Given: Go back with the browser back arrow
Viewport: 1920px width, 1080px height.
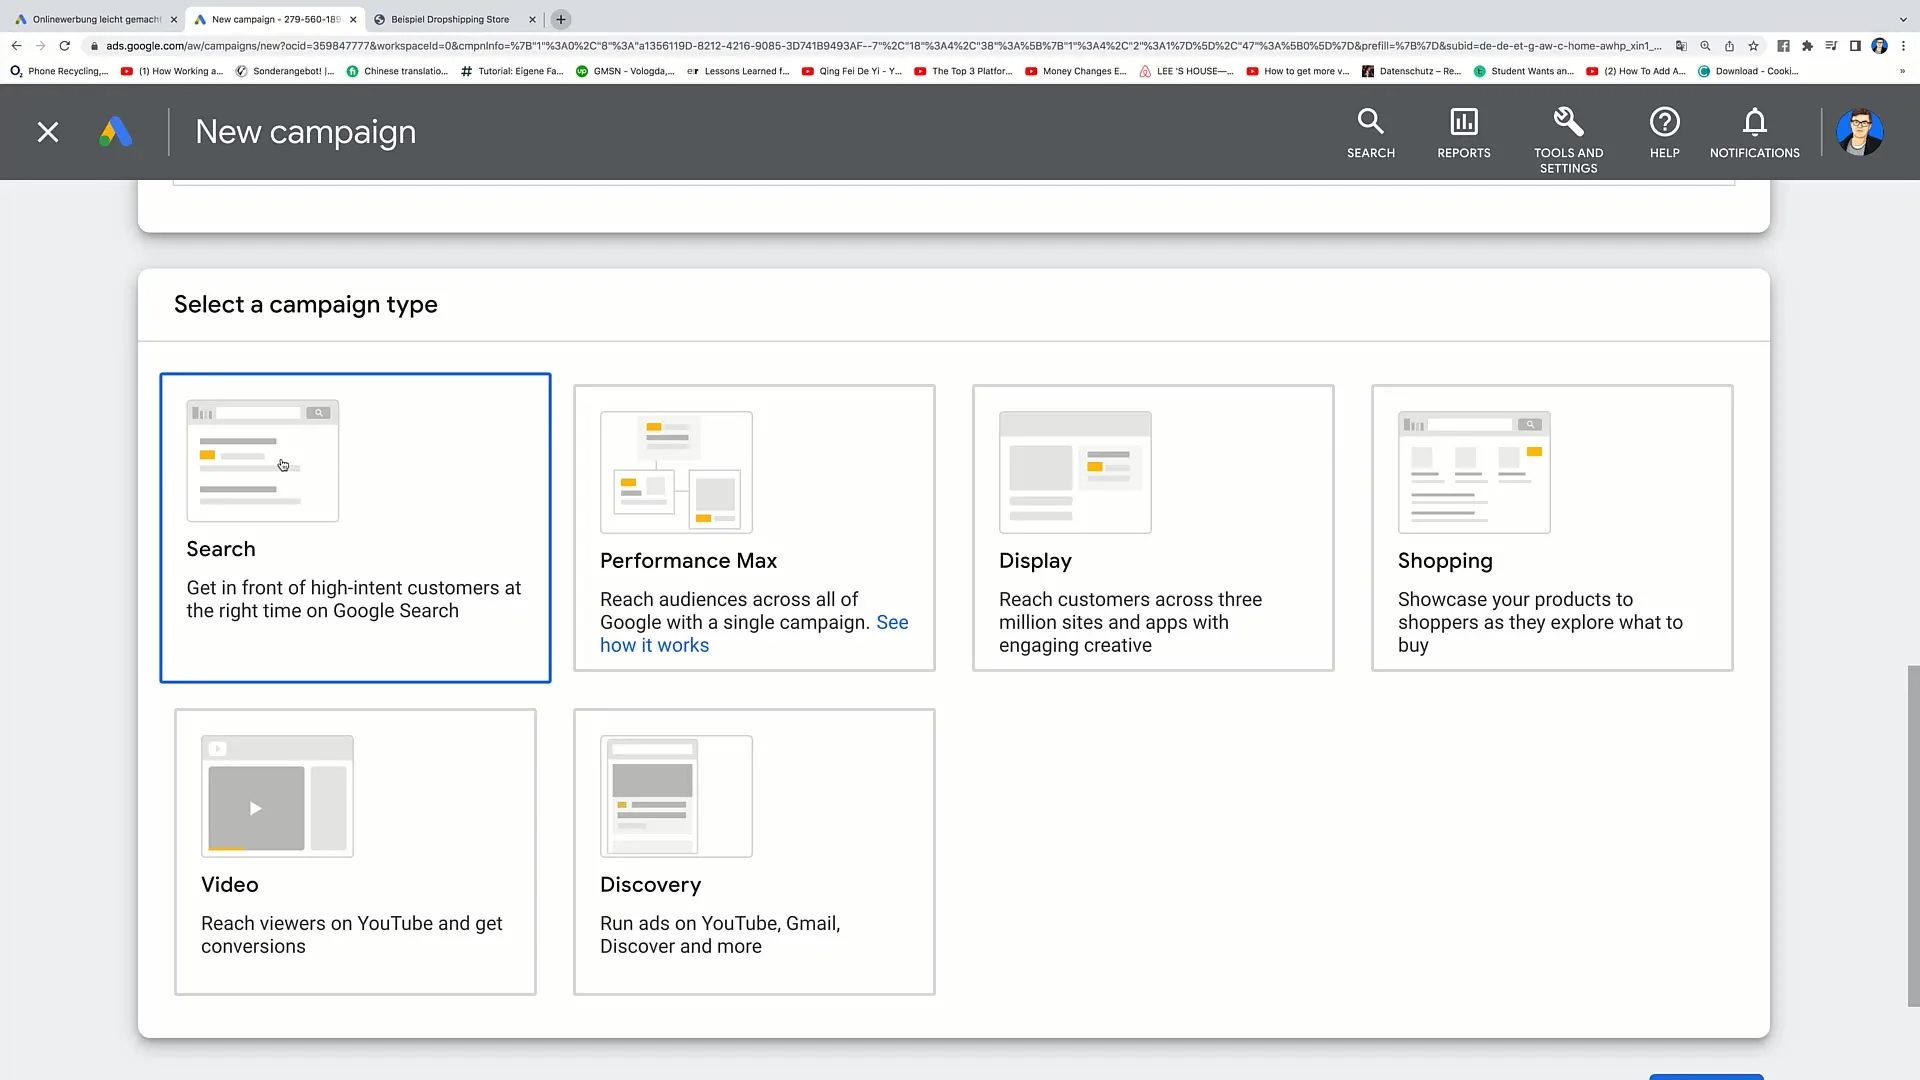Looking at the screenshot, I should tap(16, 46).
